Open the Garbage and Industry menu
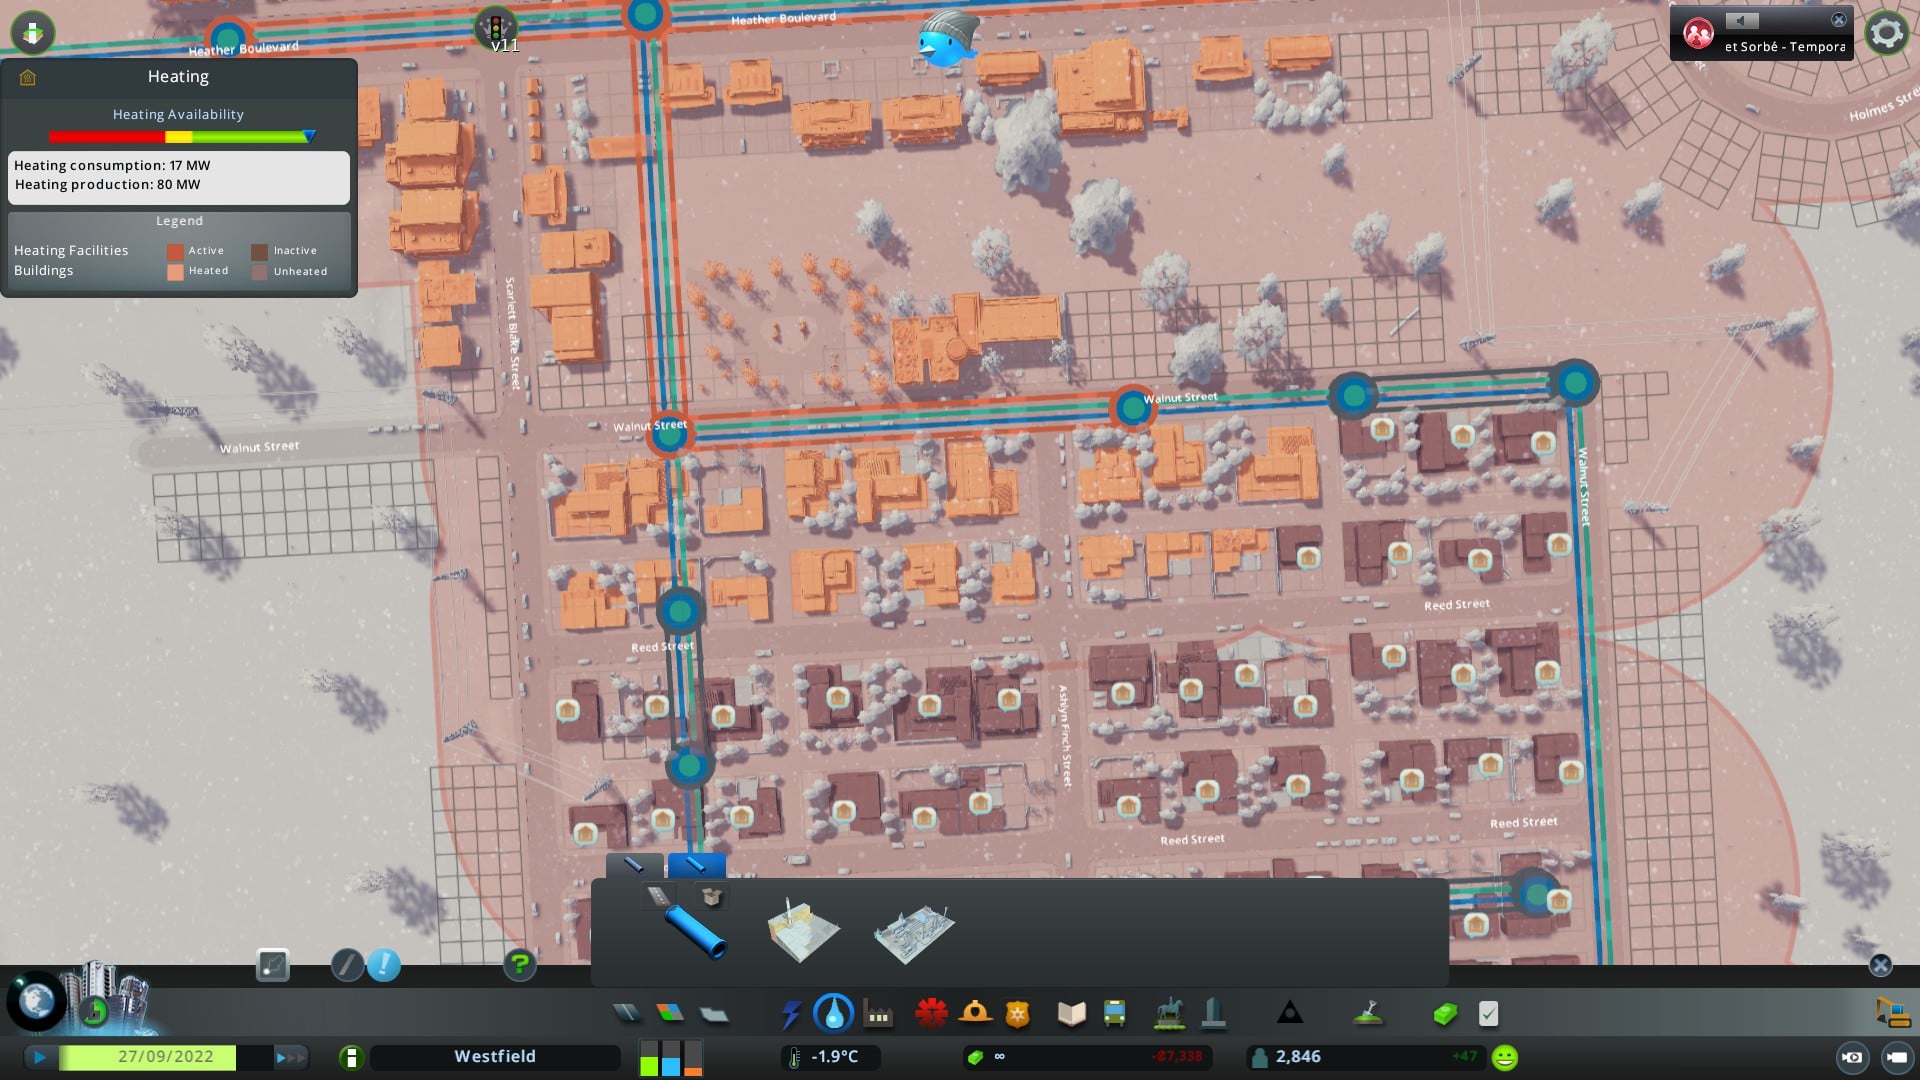This screenshot has width=1920, height=1080. [x=878, y=1015]
